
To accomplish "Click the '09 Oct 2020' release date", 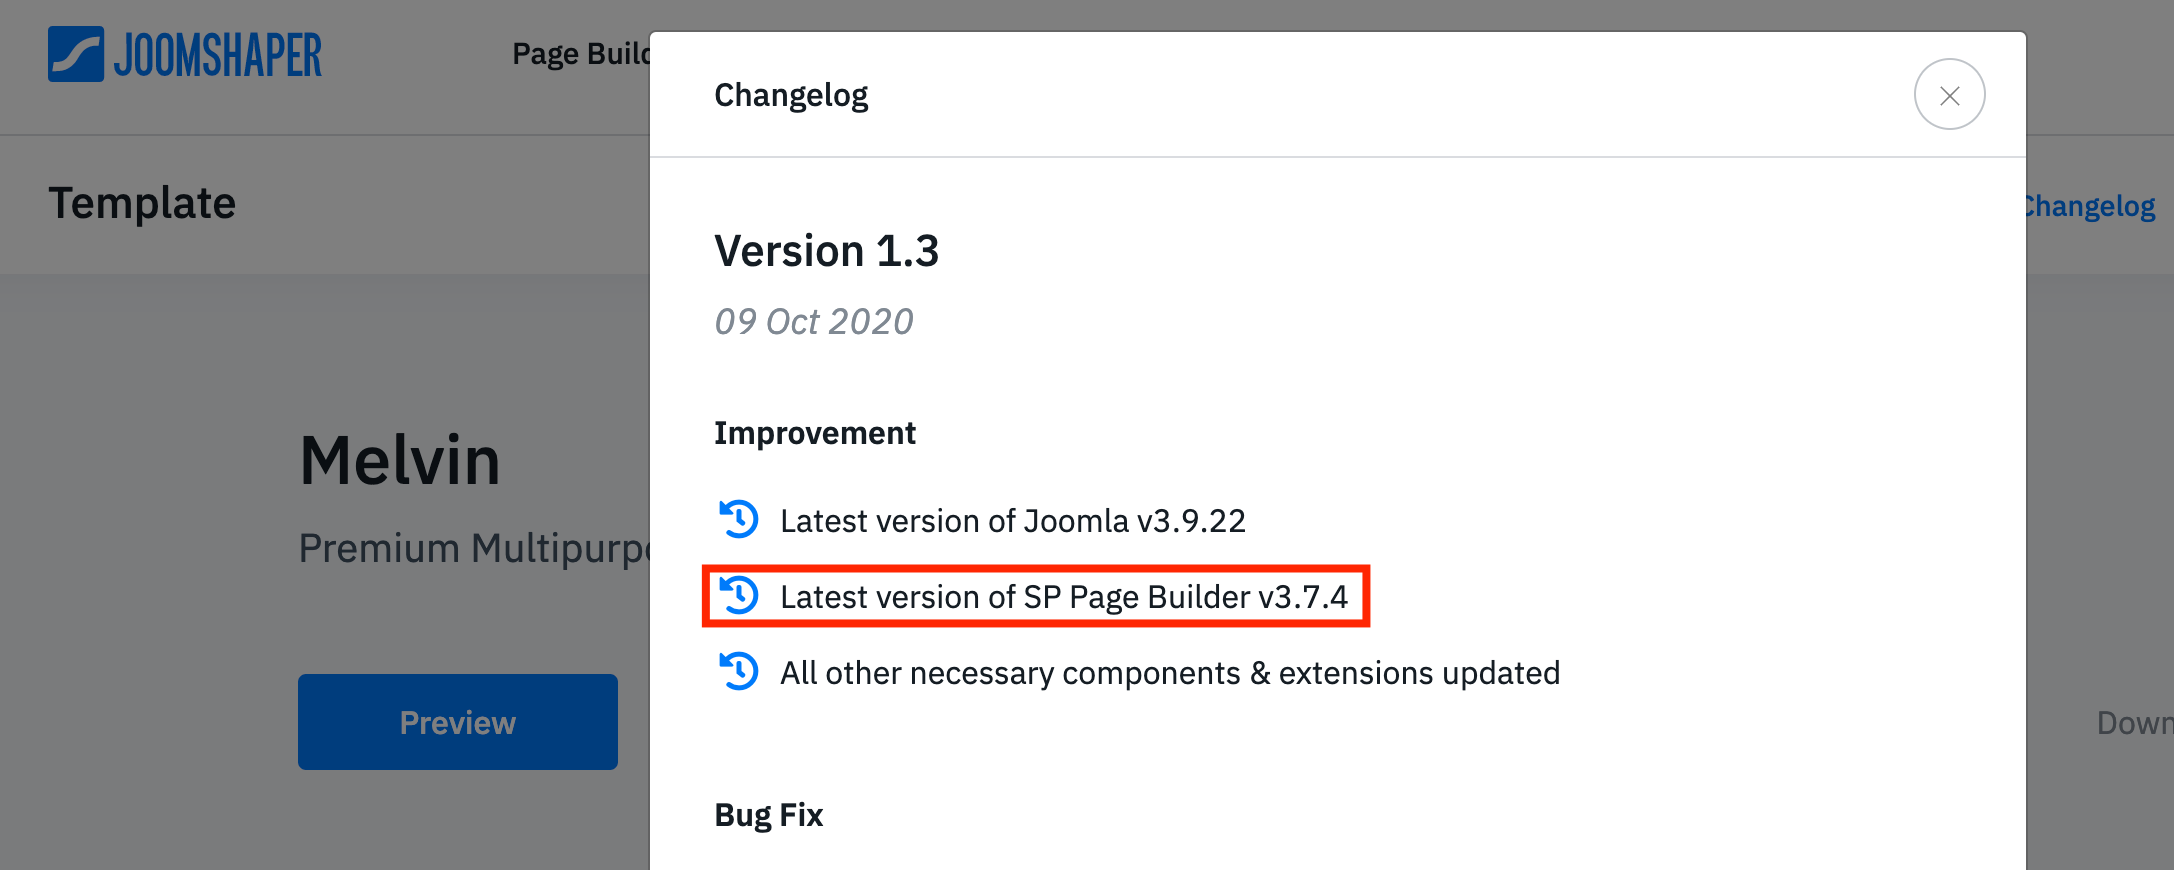I will click(x=813, y=322).
